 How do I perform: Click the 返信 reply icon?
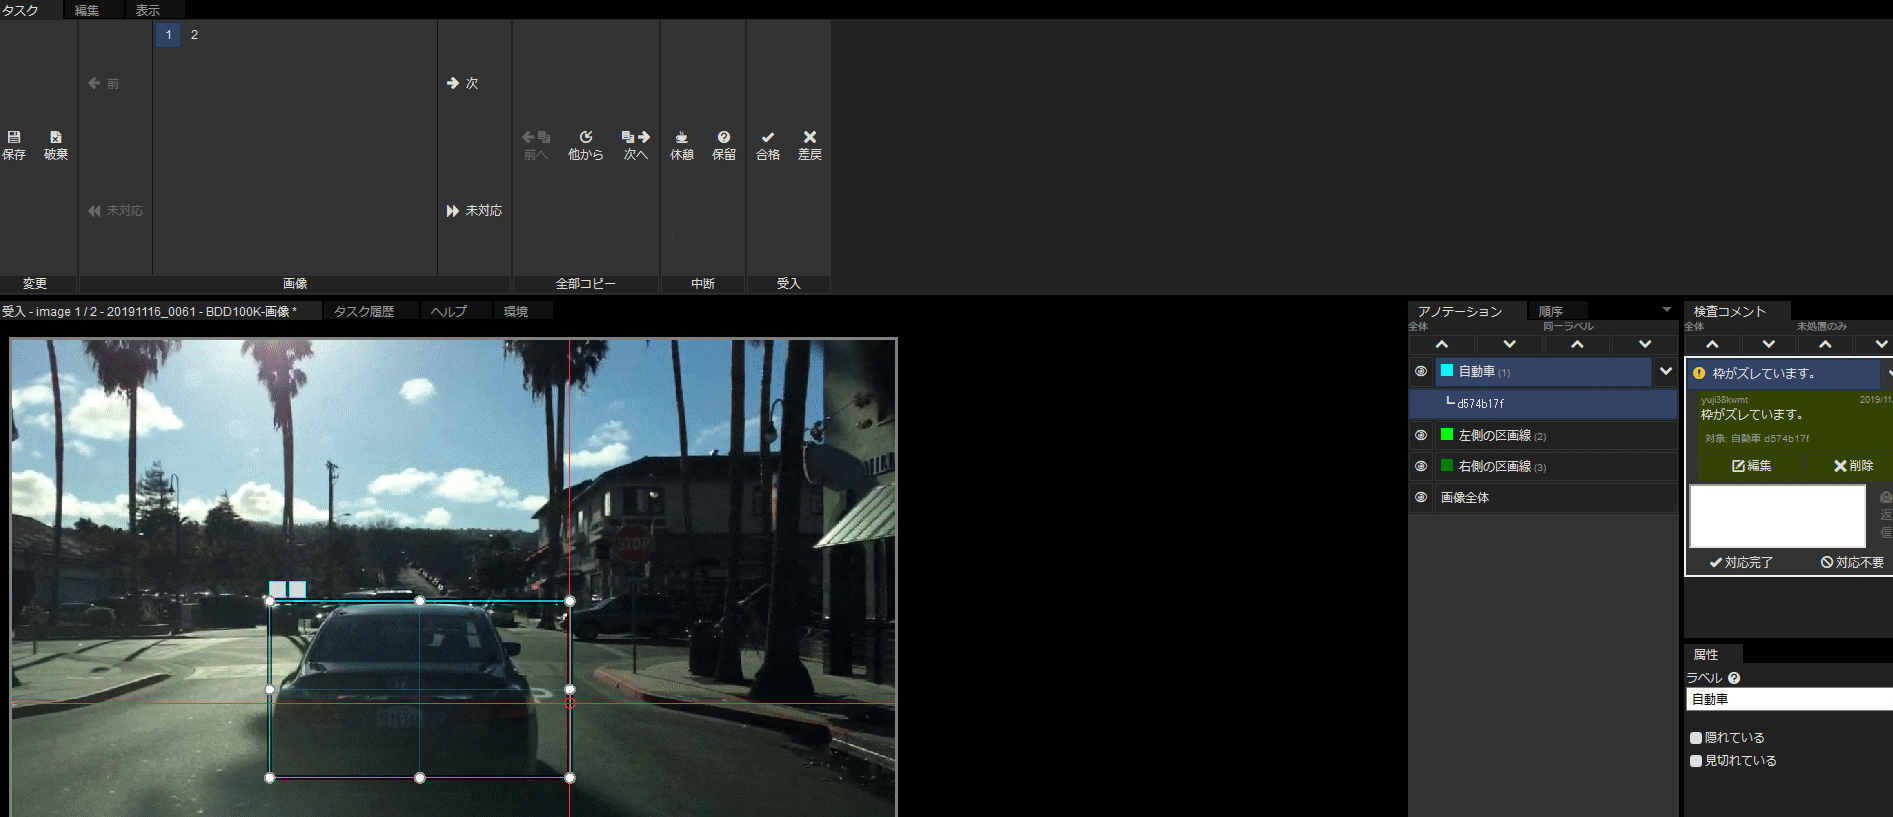click(x=1886, y=514)
